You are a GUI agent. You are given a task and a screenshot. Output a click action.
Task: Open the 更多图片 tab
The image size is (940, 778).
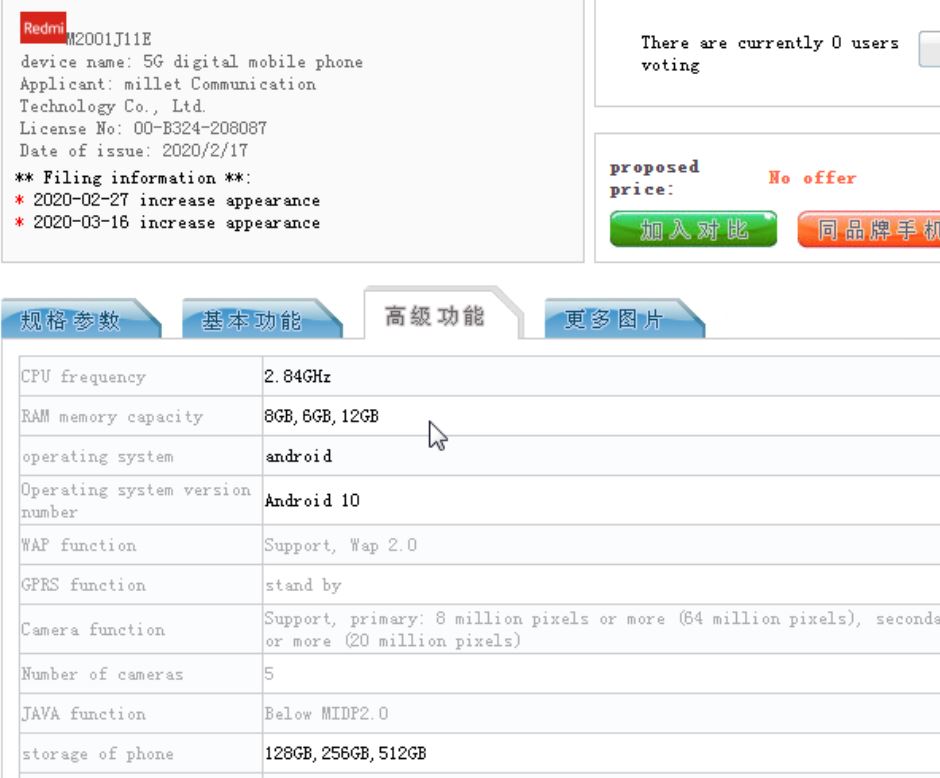tap(614, 320)
